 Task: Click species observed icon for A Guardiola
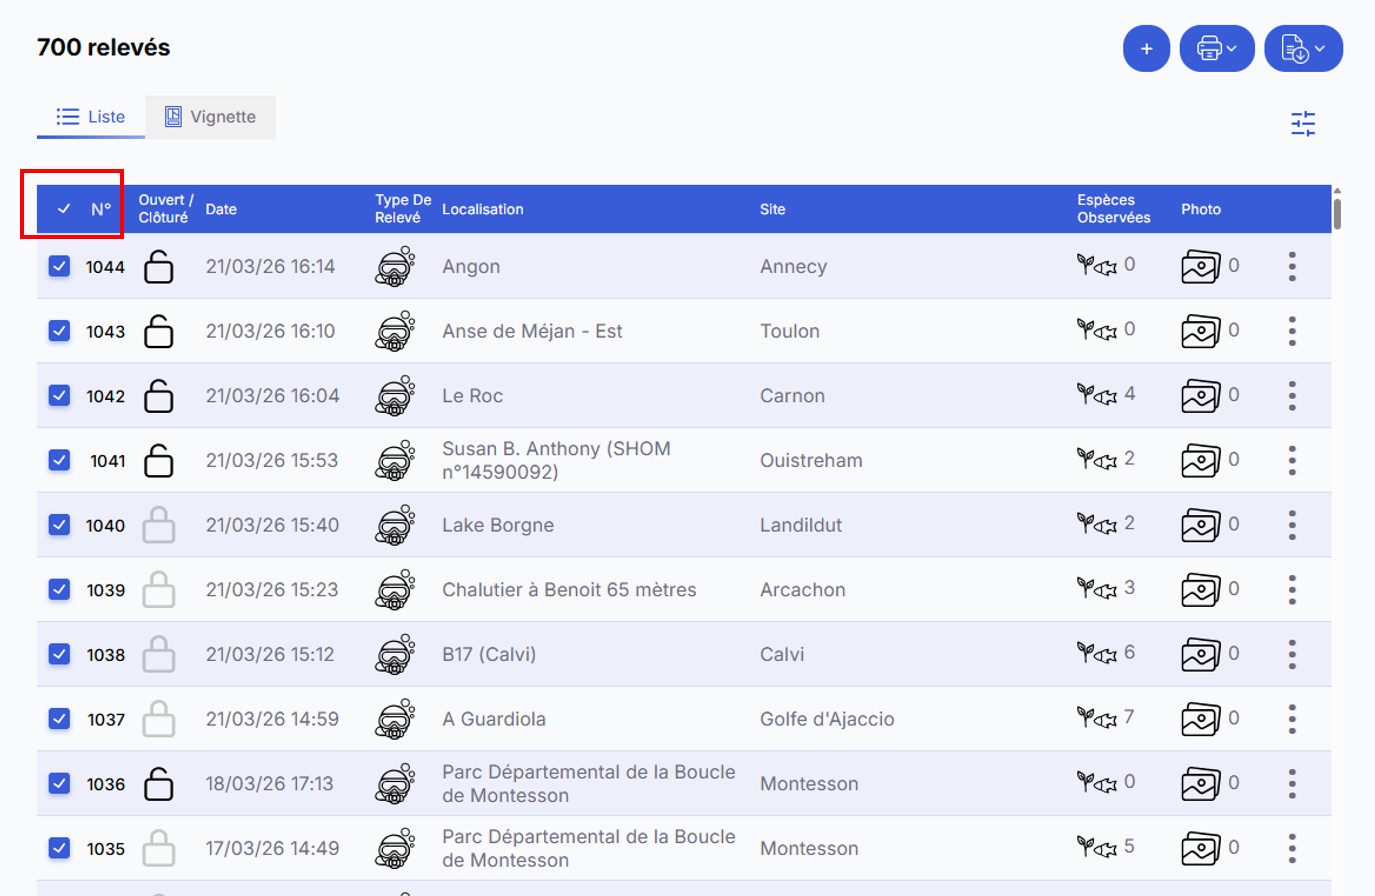[1096, 718]
